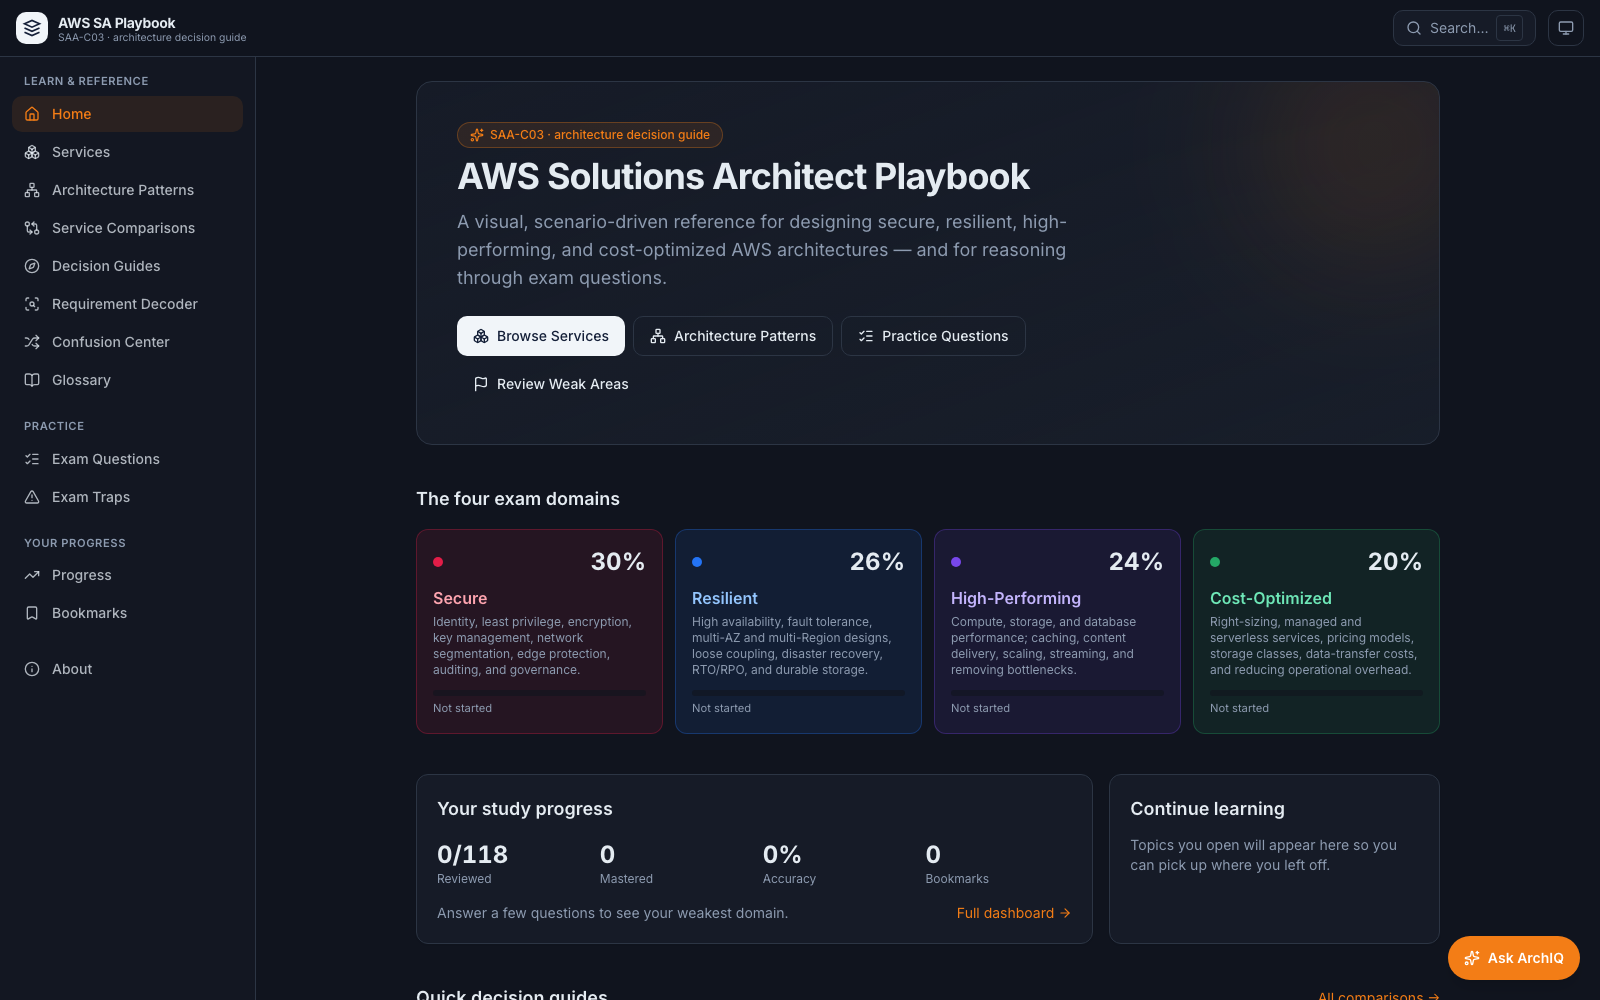The height and width of the screenshot is (1000, 1600).
Task: Select Requirement Decoder in sidebar
Action: click(127, 304)
